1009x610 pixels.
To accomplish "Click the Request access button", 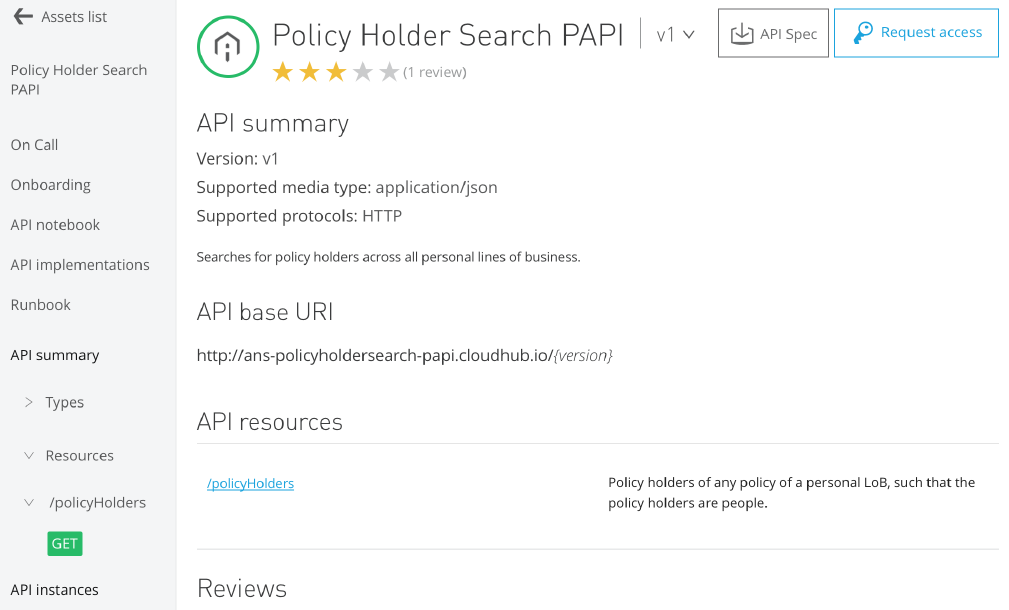I will [x=916, y=33].
